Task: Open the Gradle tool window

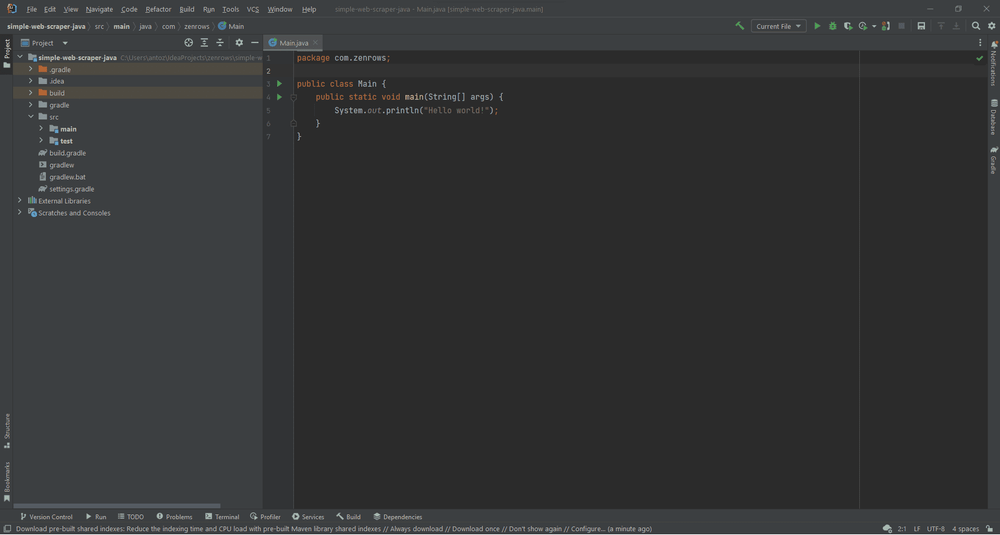Action: click(994, 160)
